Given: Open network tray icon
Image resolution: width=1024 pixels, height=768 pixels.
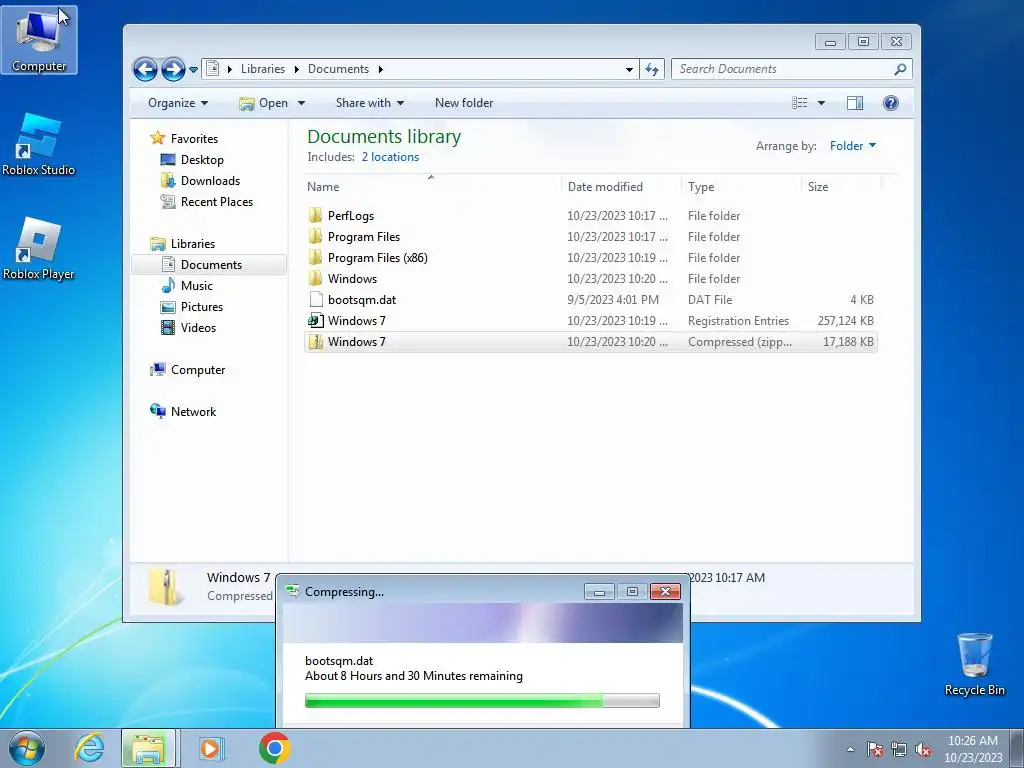Looking at the screenshot, I should [x=899, y=749].
